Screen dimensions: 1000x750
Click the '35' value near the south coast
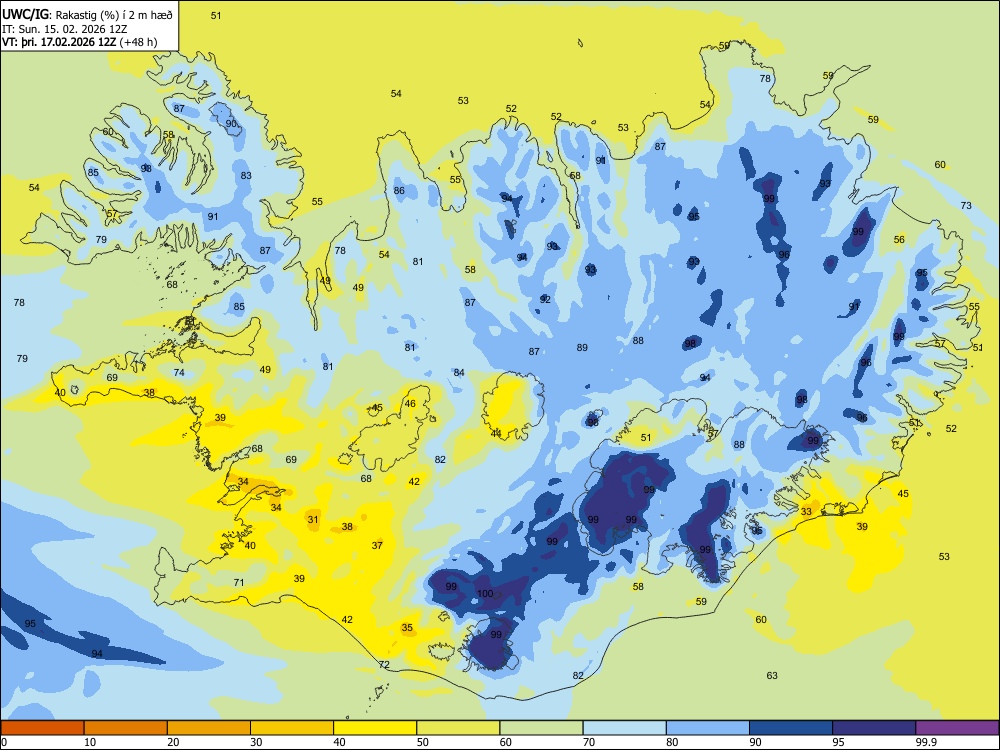pyautogui.click(x=407, y=628)
